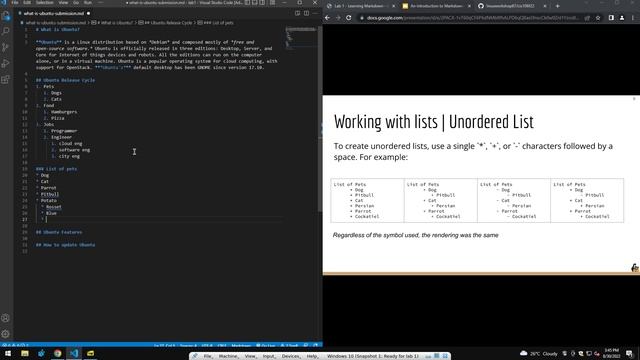This screenshot has width=640, height=360.
Task: Open the Source Control view
Action: [x=6, y=47]
